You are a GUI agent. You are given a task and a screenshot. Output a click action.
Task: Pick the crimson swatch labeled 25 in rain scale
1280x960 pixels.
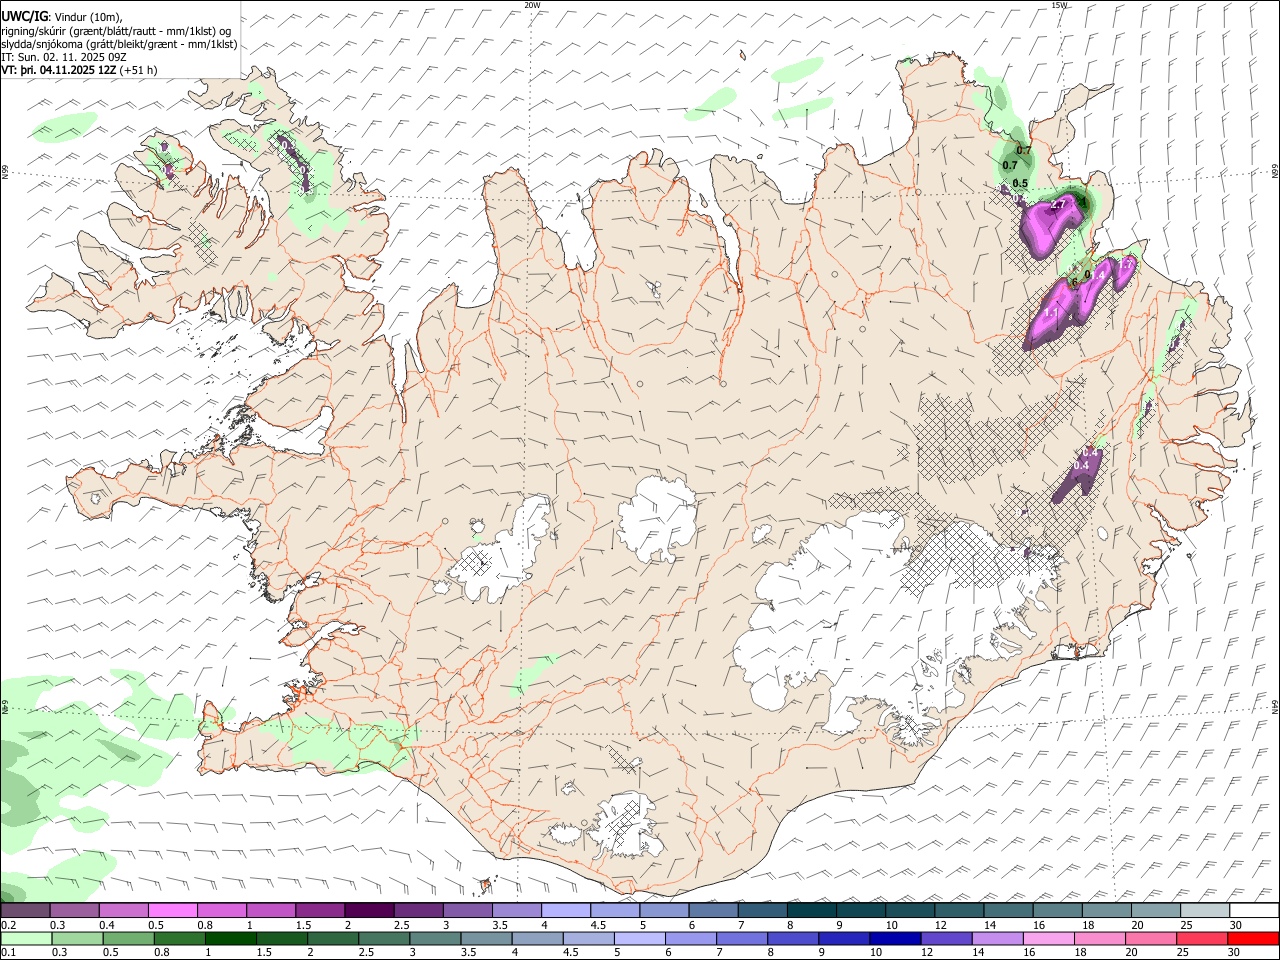coord(1200,939)
